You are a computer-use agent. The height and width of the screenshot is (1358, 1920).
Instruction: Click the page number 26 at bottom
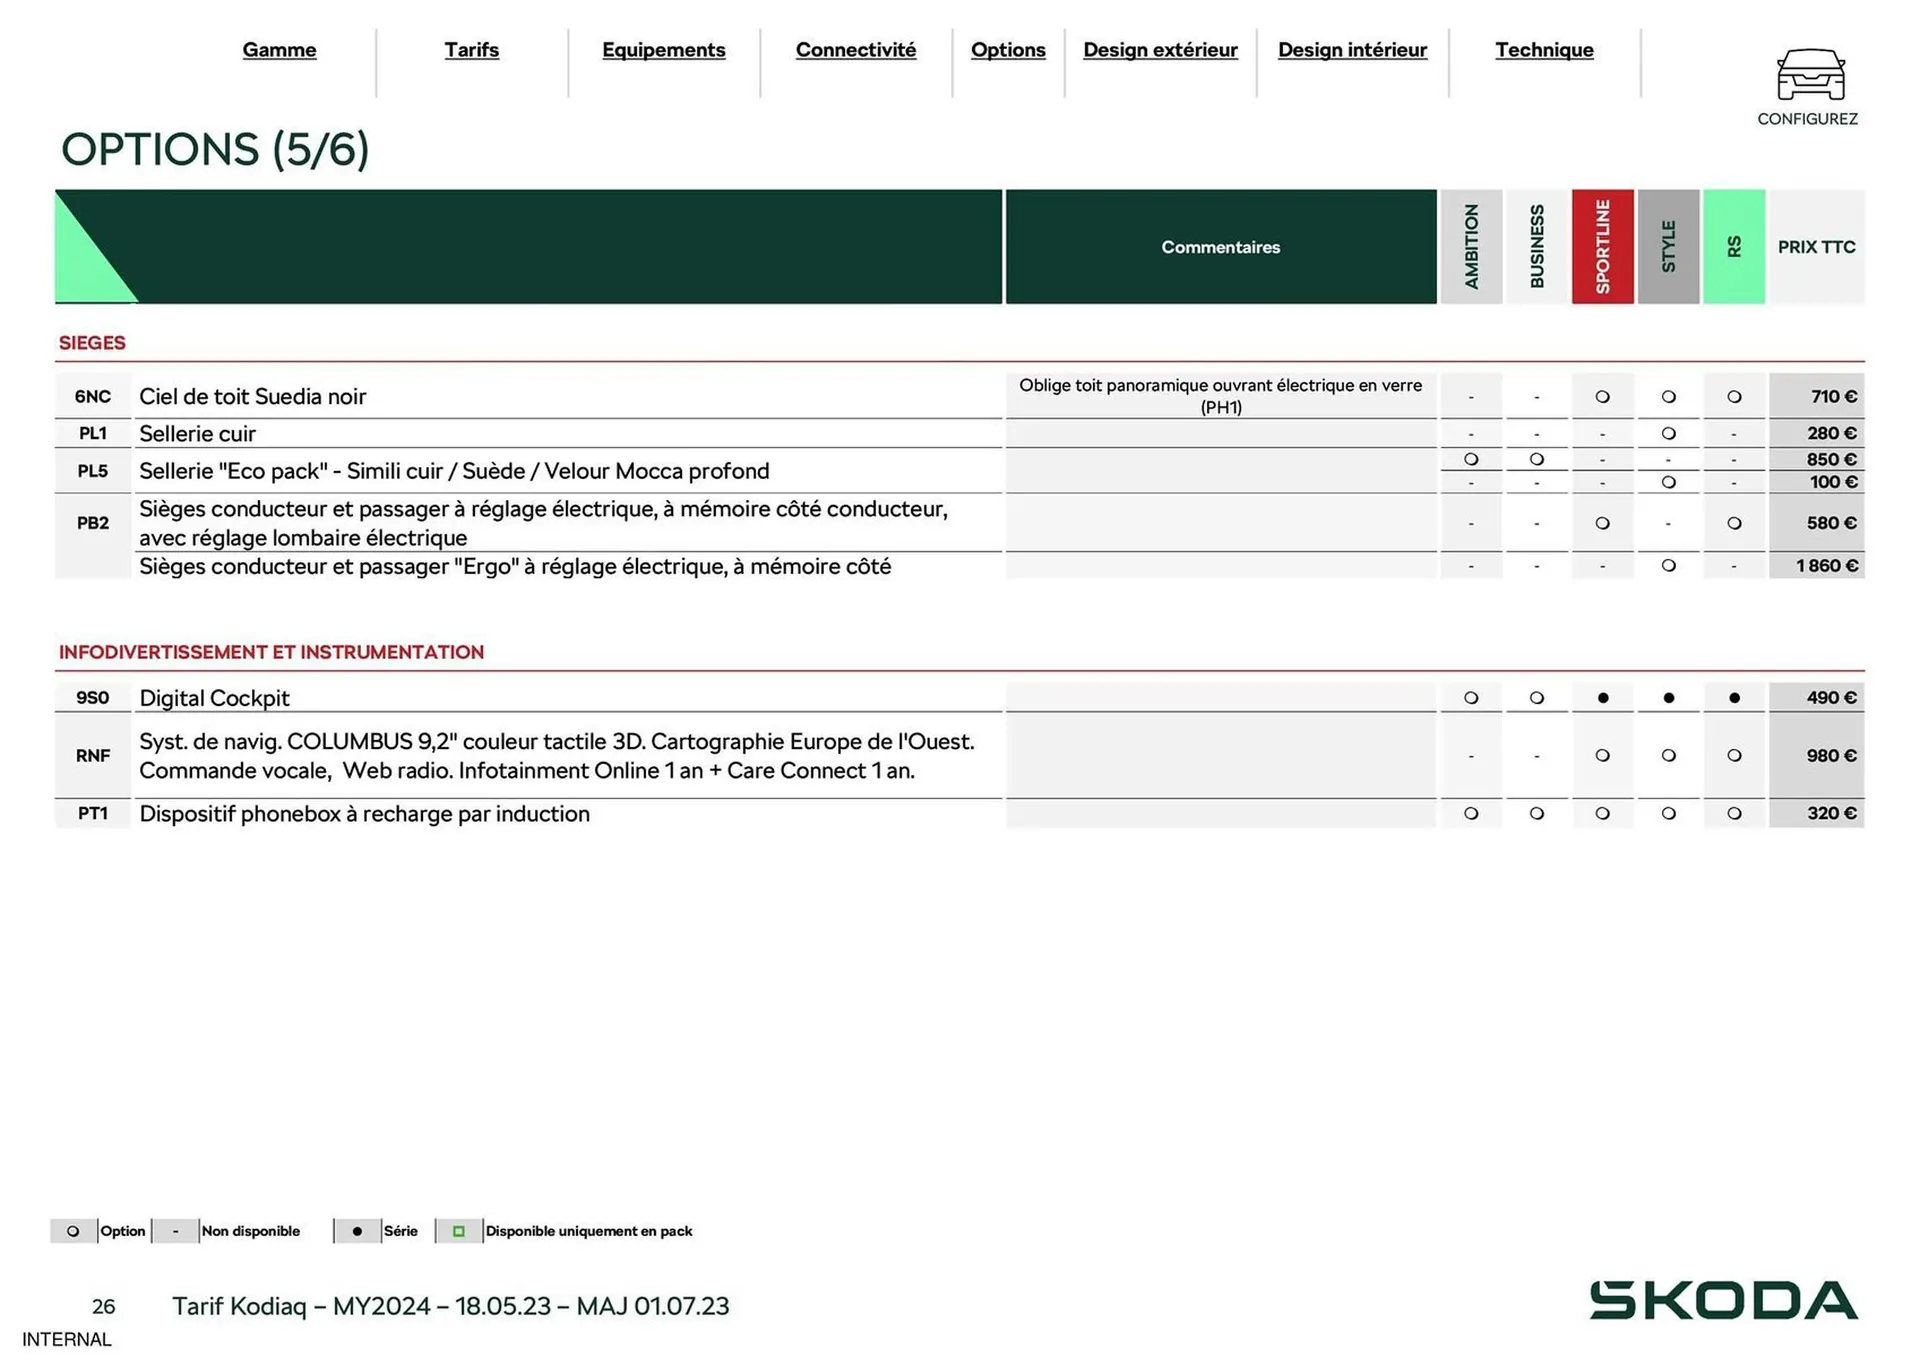coord(103,1306)
